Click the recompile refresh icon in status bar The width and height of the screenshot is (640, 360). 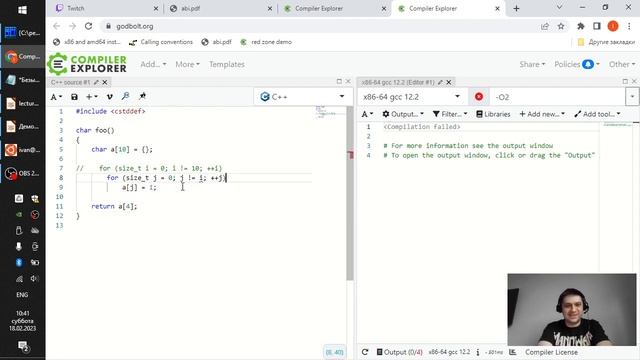pos(365,352)
